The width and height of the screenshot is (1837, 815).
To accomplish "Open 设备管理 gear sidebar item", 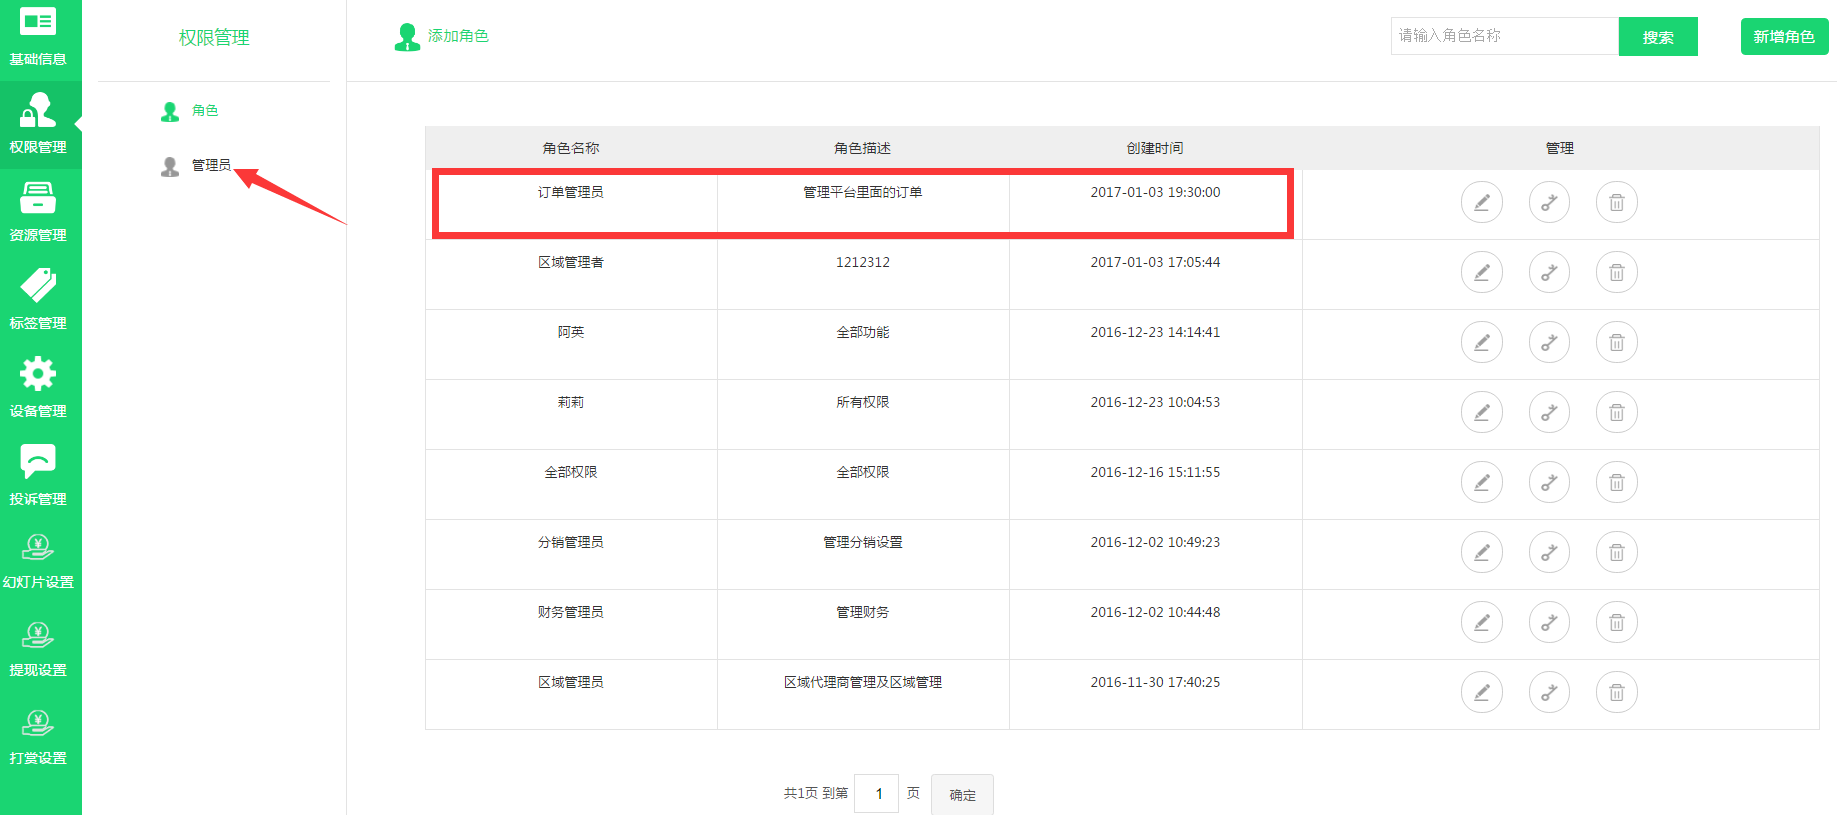I will pos(38,388).
